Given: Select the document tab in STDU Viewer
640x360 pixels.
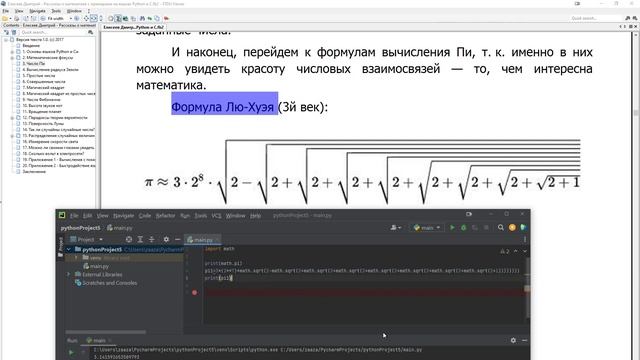Looking at the screenshot, I should (x=133, y=27).
